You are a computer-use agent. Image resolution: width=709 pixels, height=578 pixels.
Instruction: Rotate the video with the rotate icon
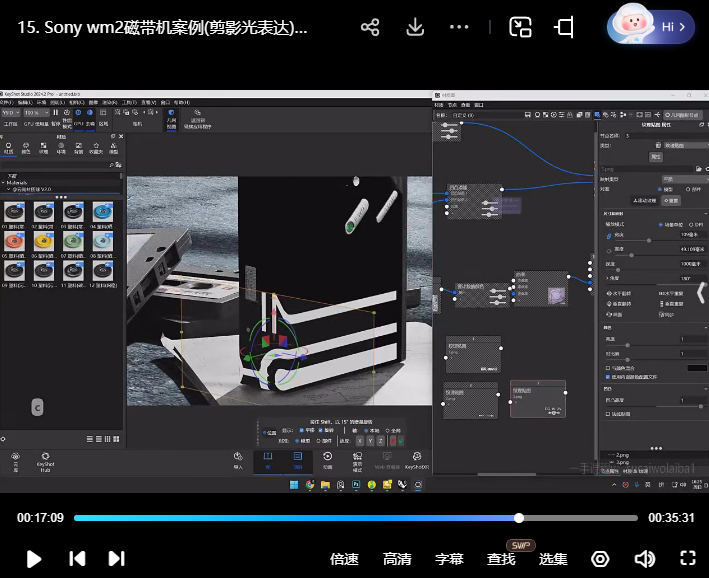click(x=566, y=27)
